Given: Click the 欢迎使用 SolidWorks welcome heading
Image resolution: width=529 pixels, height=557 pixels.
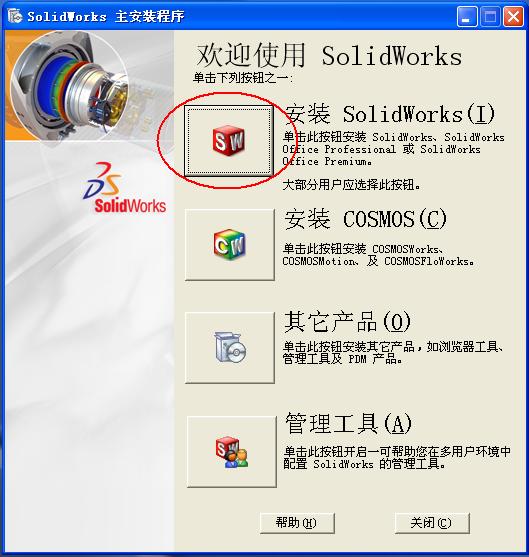Looking at the screenshot, I should pyautogui.click(x=329, y=55).
